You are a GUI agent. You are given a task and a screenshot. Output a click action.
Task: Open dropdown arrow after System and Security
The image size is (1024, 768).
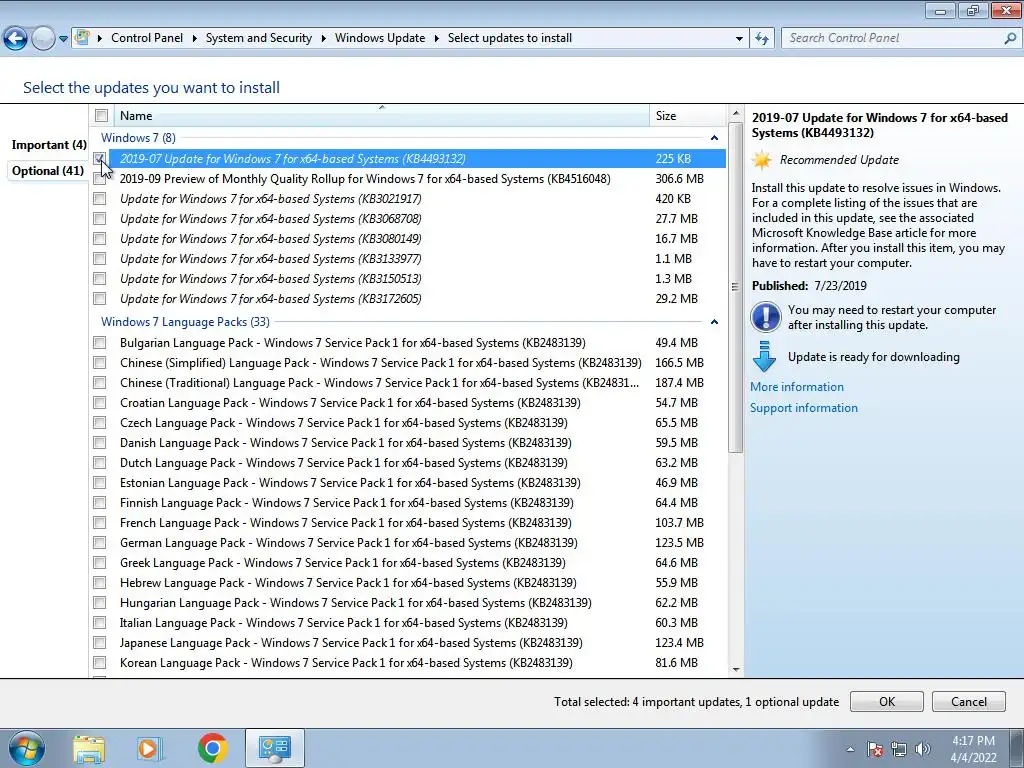coord(323,39)
